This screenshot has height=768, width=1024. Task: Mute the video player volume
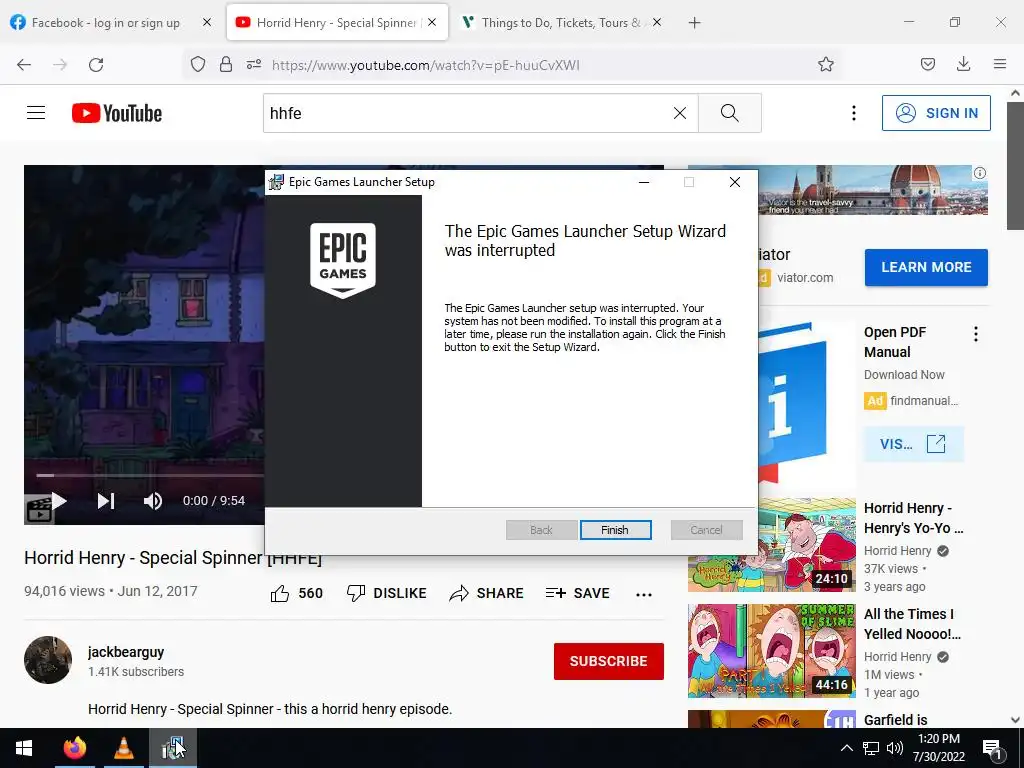coord(153,501)
